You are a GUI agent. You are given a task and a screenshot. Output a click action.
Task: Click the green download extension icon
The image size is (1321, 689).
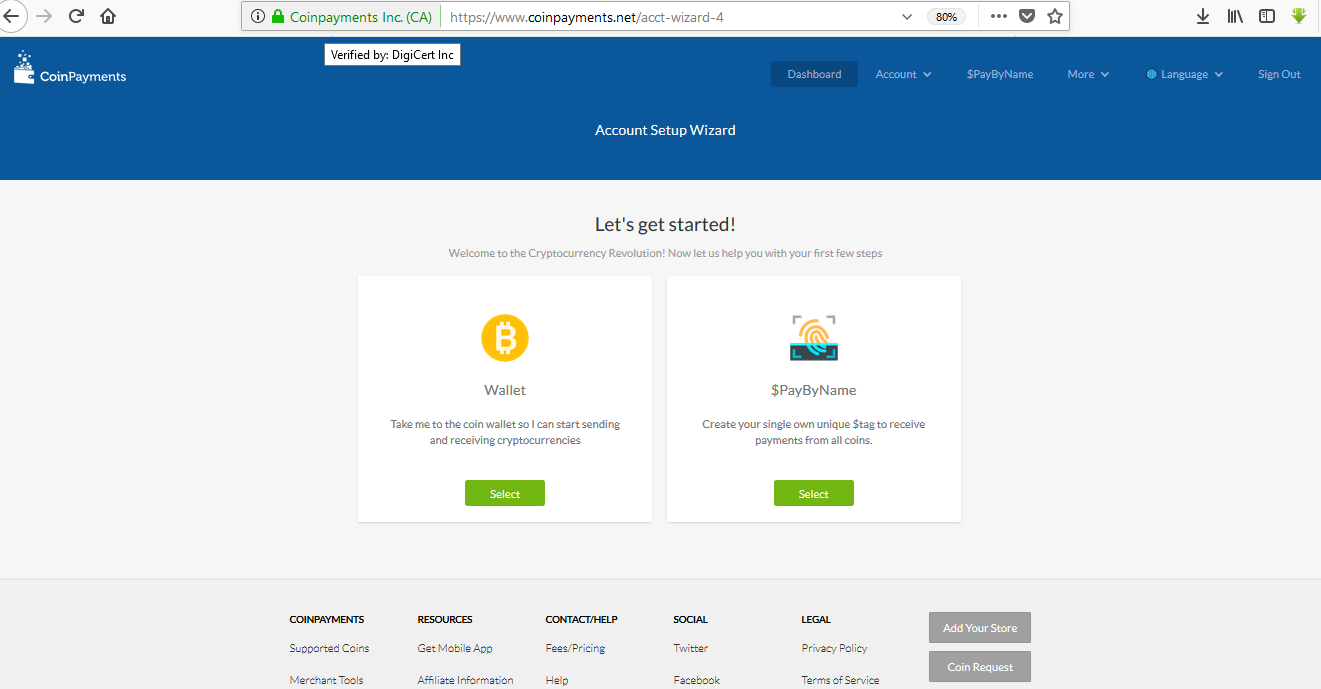tap(1299, 16)
